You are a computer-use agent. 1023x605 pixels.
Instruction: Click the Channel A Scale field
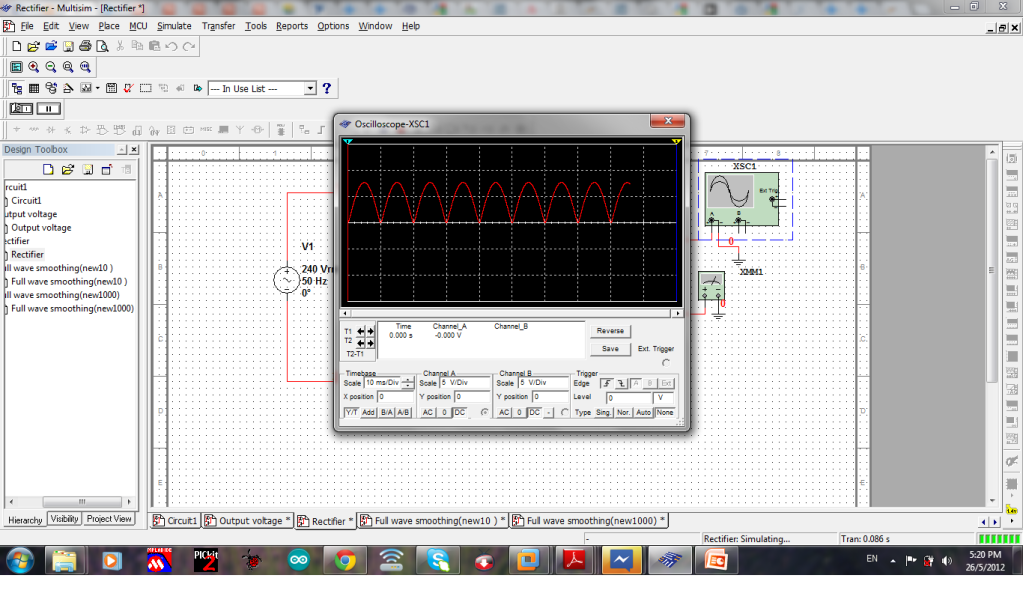pos(464,383)
